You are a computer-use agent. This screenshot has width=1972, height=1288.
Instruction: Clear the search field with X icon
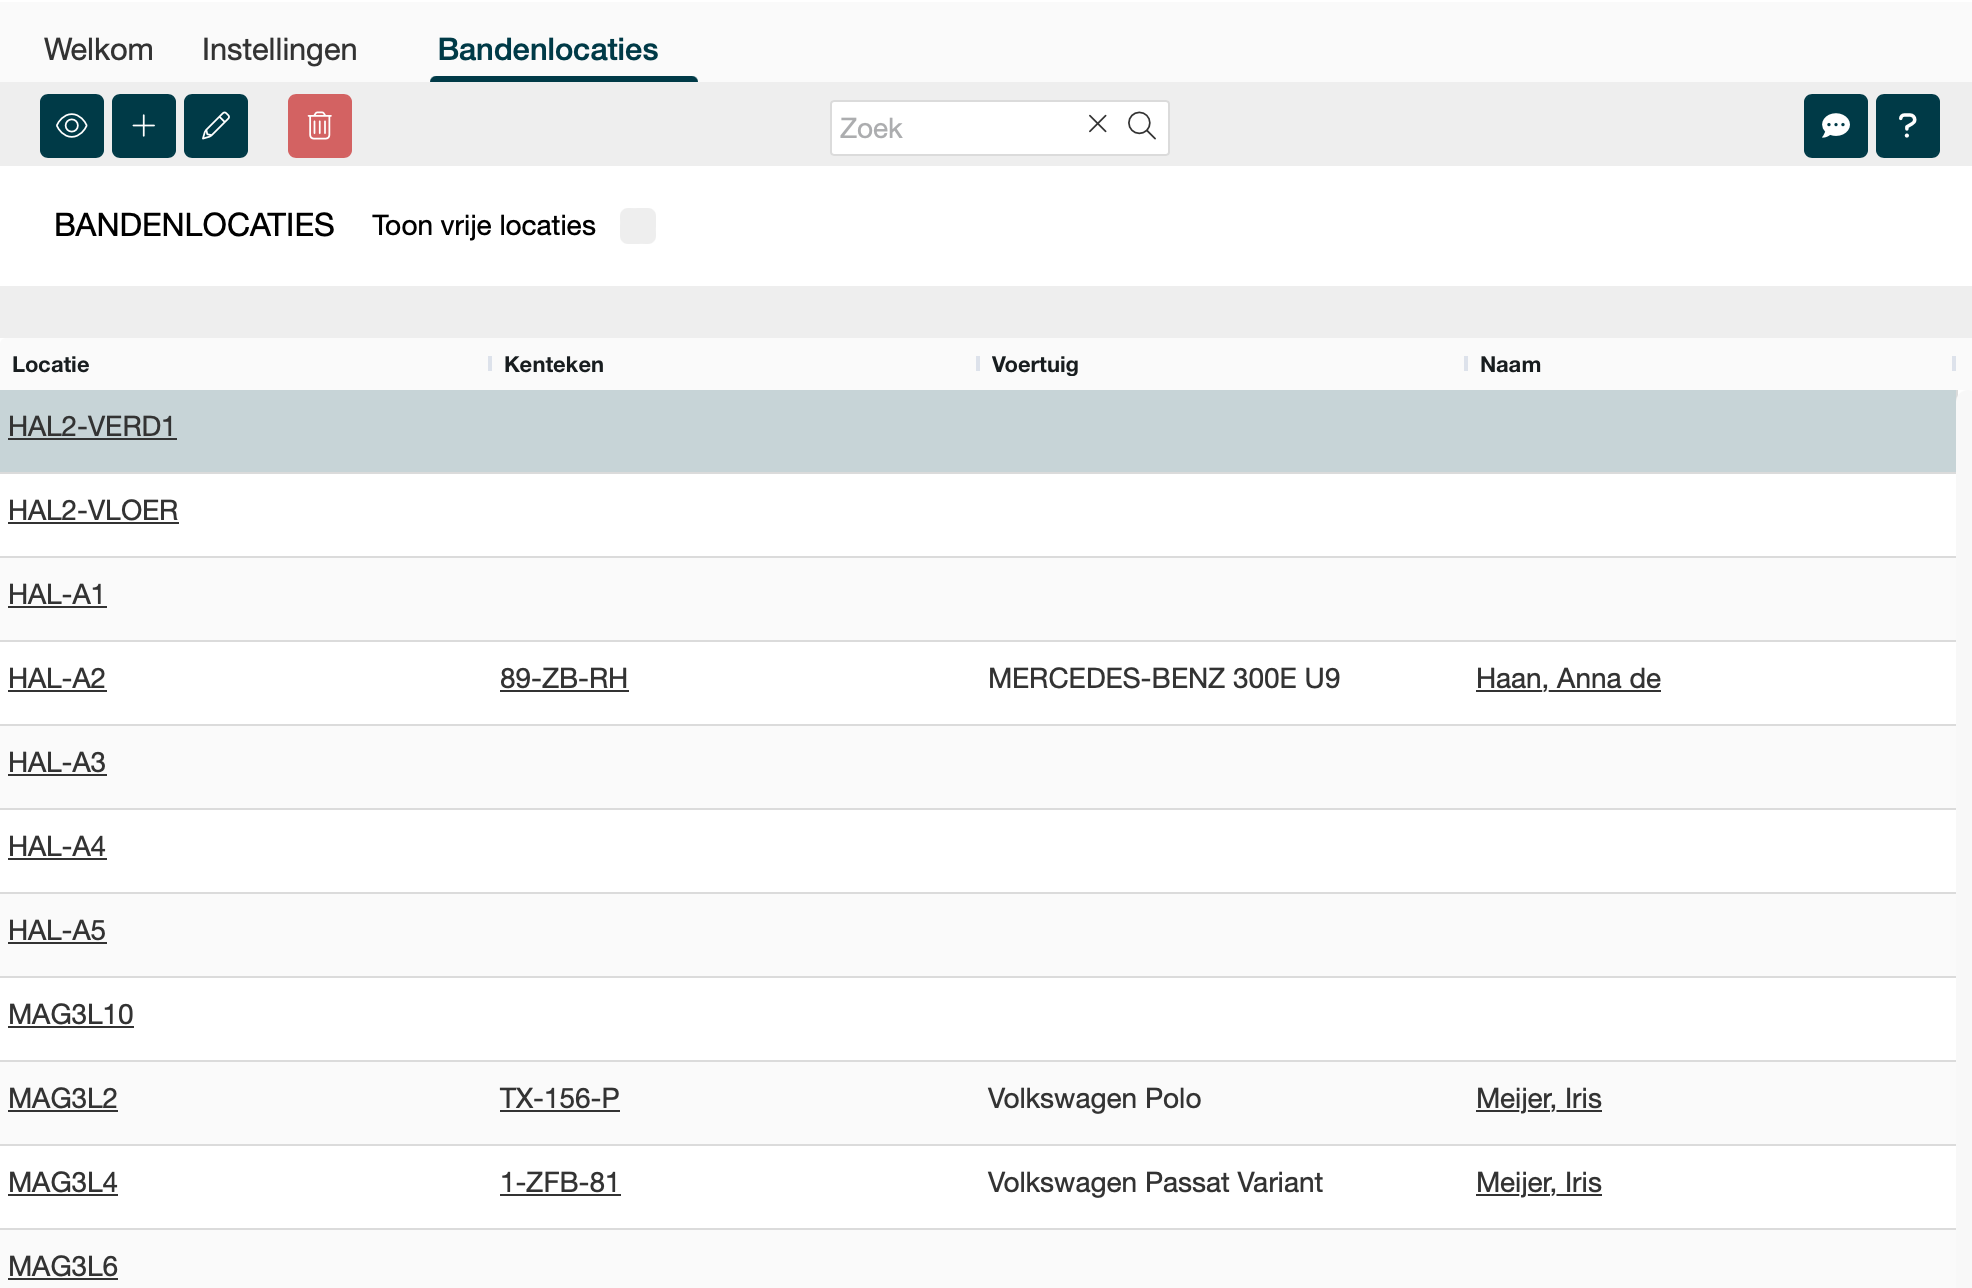1097,124
